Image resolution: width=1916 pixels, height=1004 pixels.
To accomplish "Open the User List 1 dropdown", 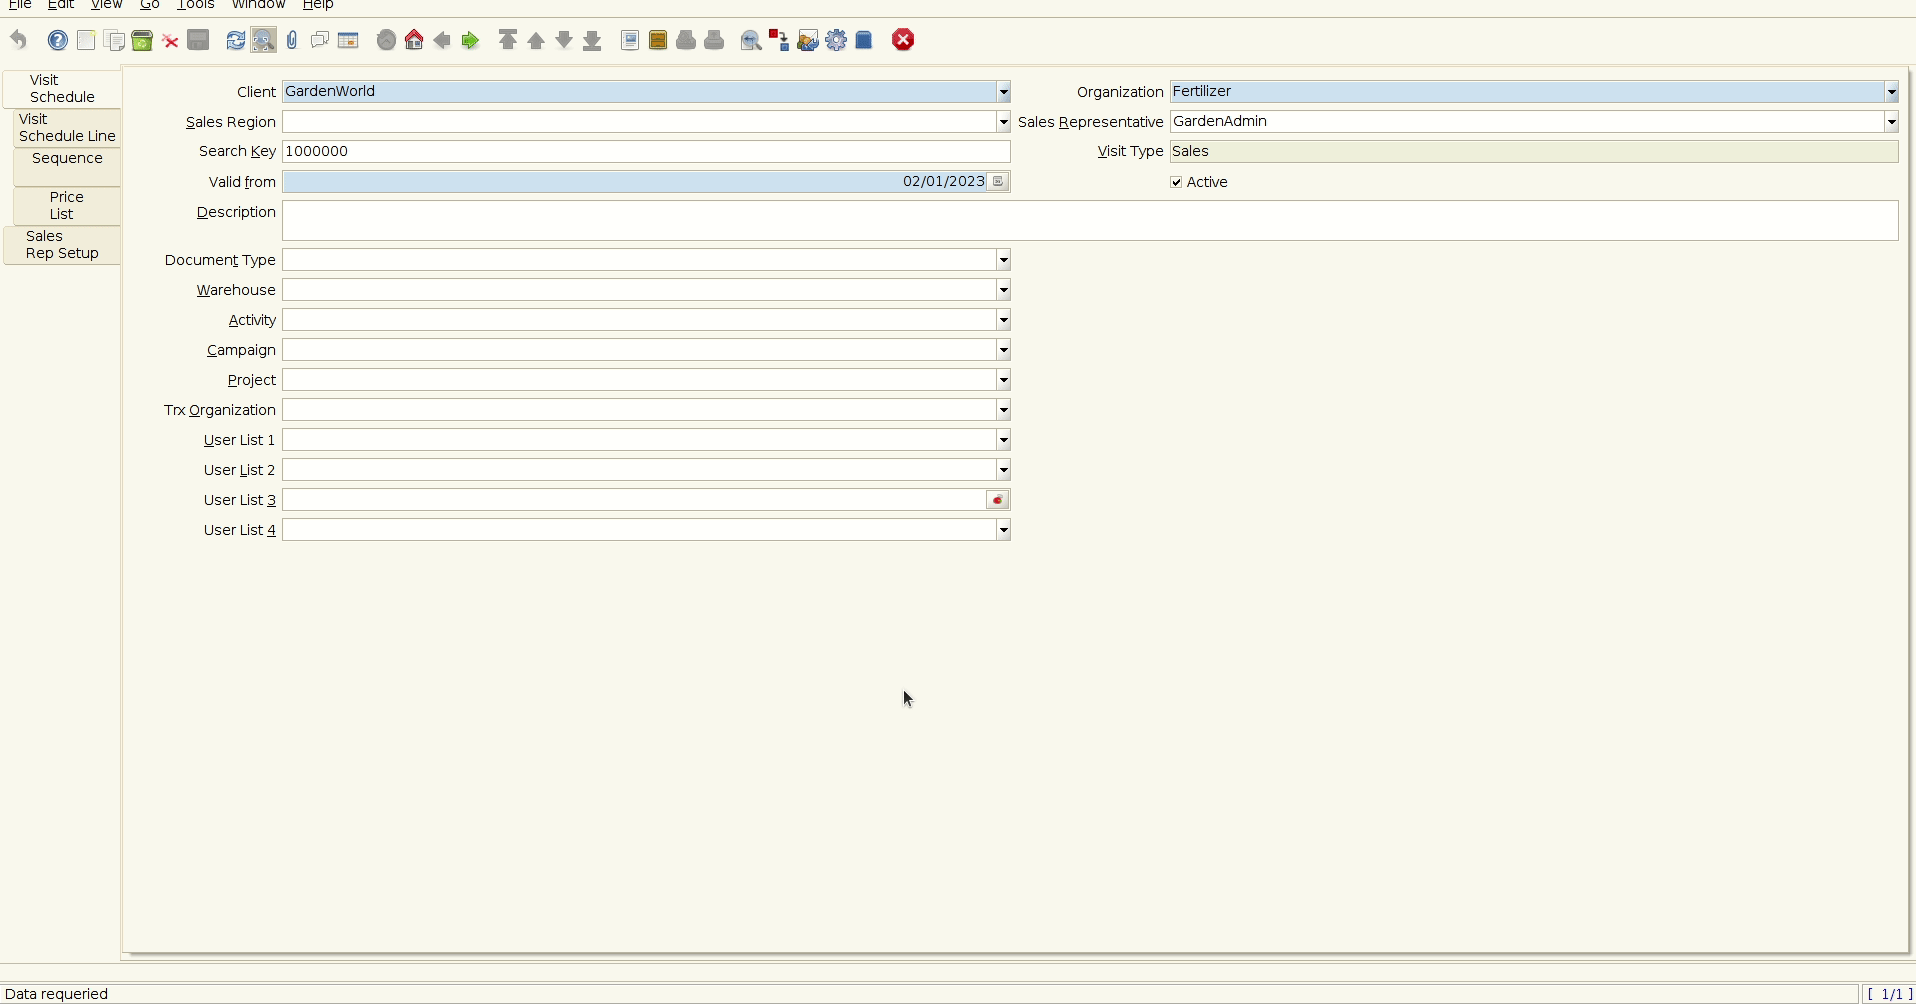I will tap(1003, 440).
